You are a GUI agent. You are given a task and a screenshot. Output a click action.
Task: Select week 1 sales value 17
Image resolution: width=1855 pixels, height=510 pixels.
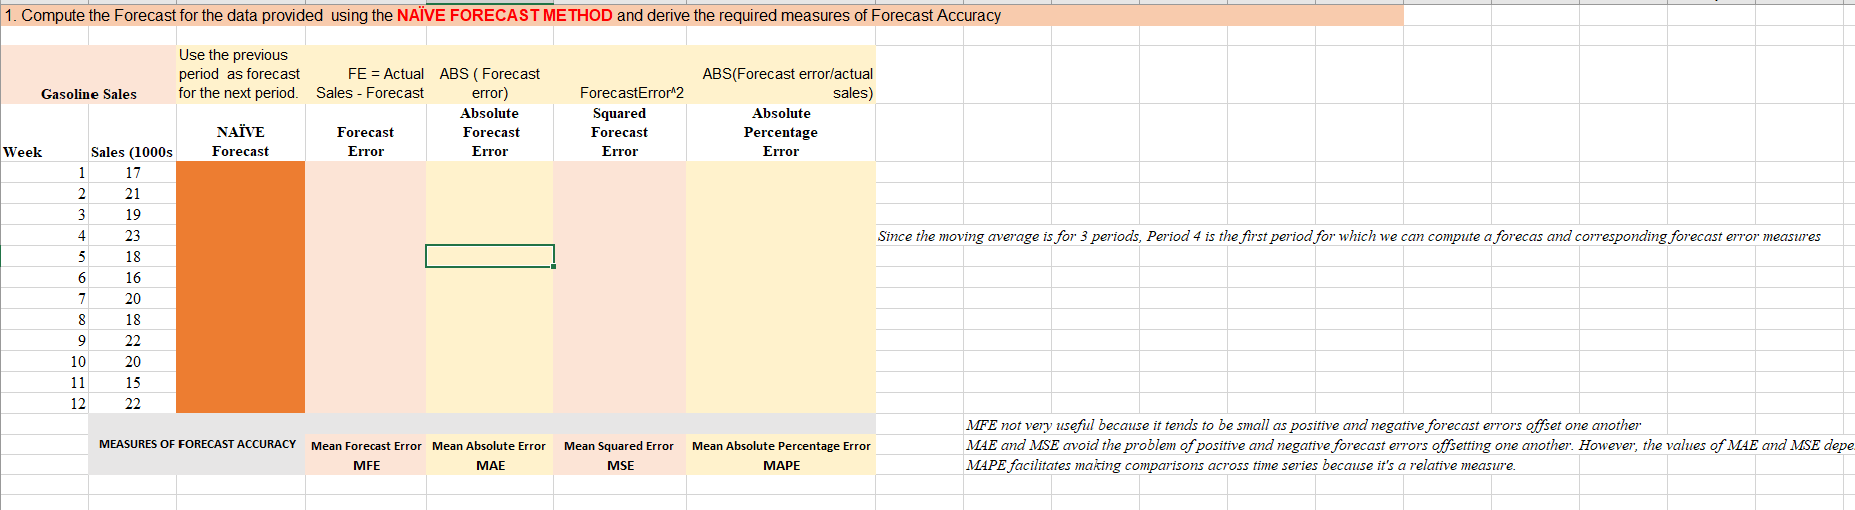pos(132,173)
